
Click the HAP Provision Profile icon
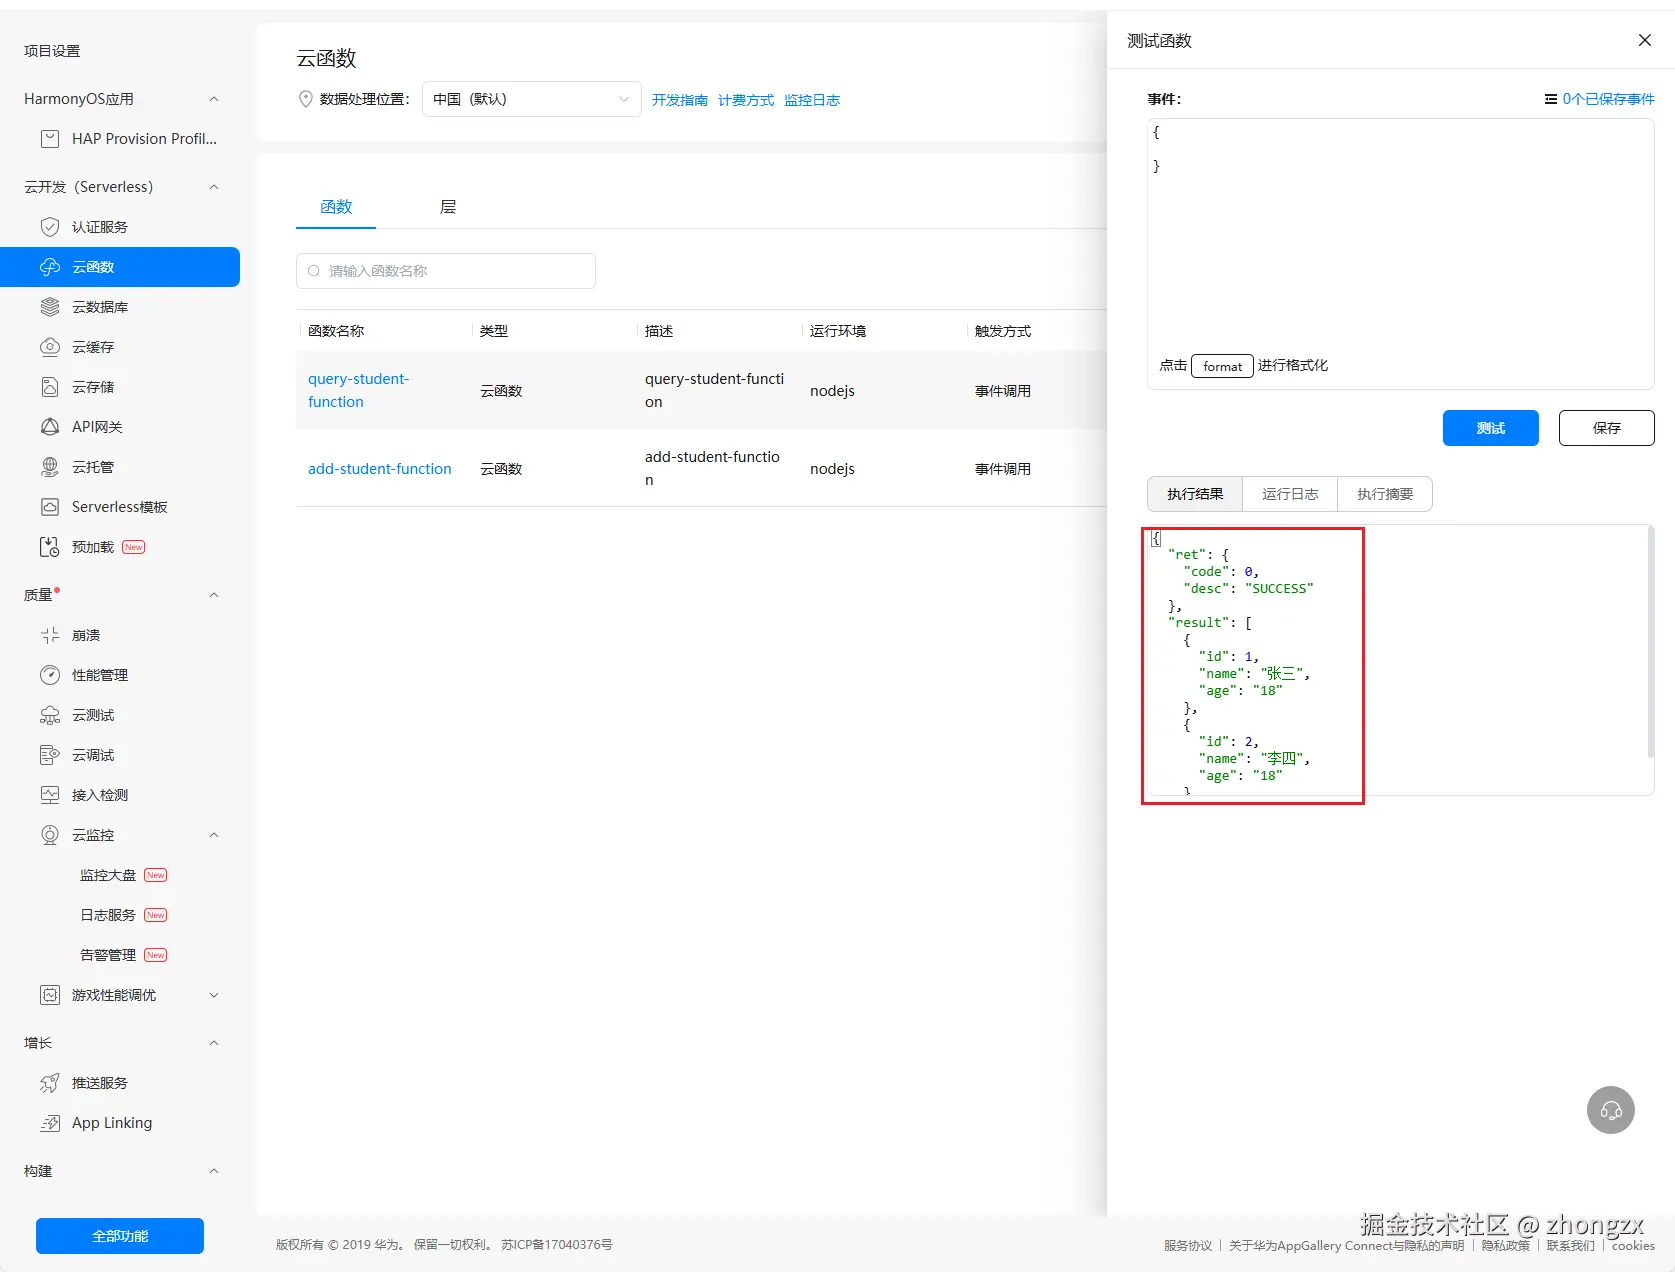pyautogui.click(x=50, y=139)
